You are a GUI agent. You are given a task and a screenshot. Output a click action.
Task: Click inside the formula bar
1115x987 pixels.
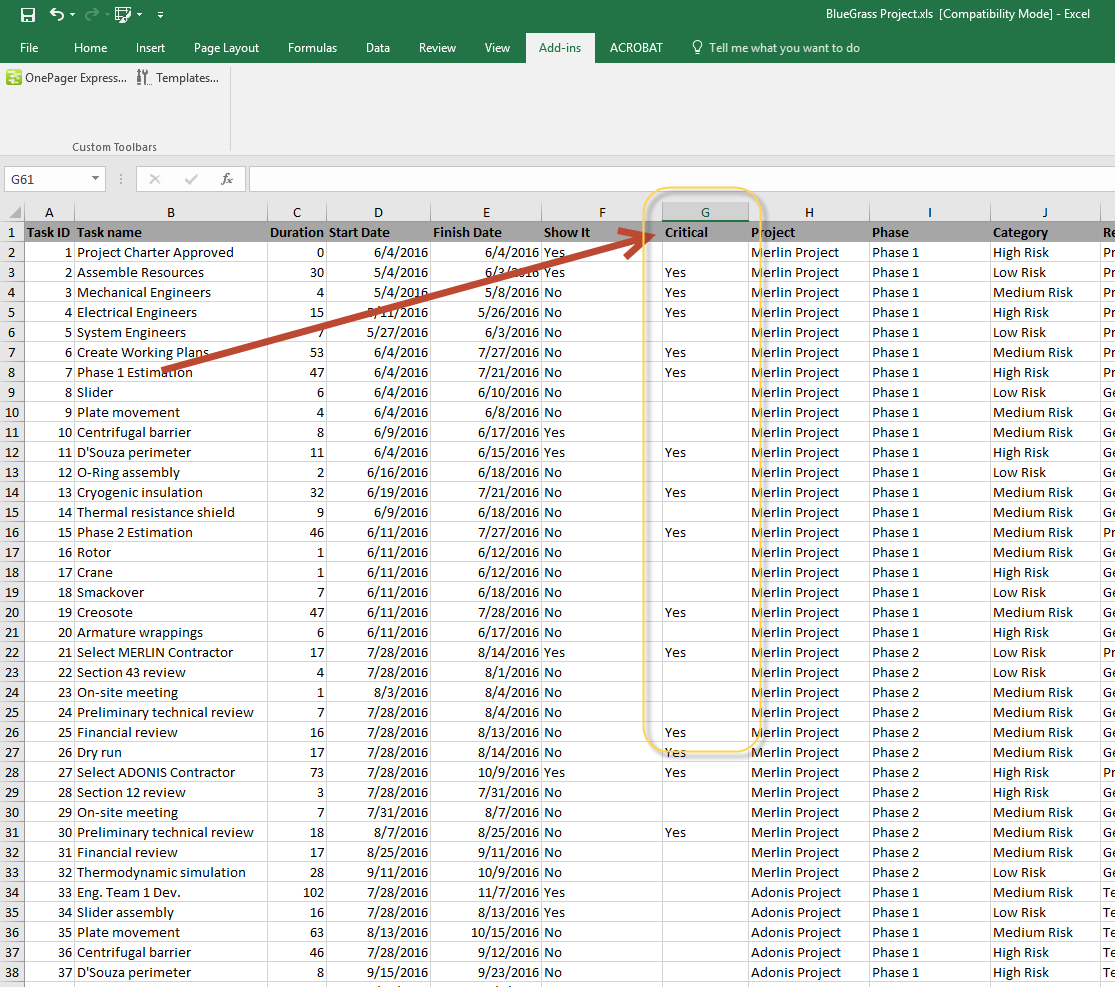pyautogui.click(x=680, y=179)
